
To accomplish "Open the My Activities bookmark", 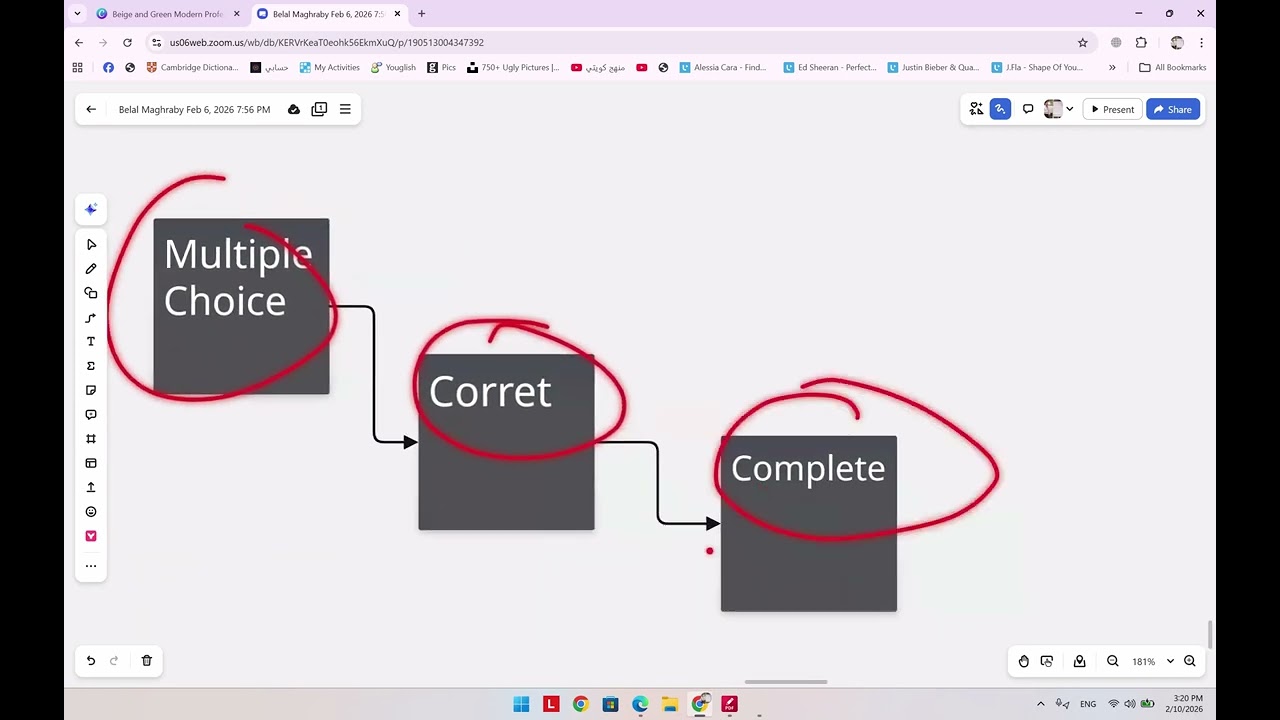I will tap(329, 67).
